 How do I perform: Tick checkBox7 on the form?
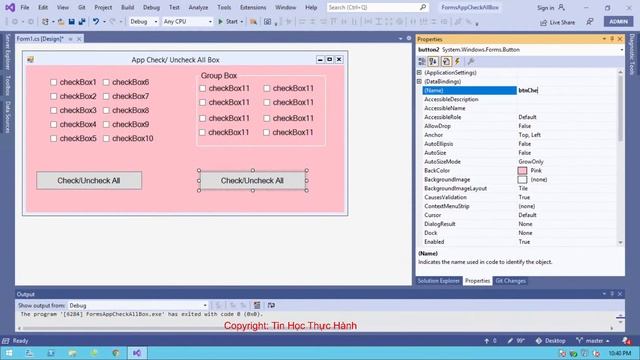point(106,96)
